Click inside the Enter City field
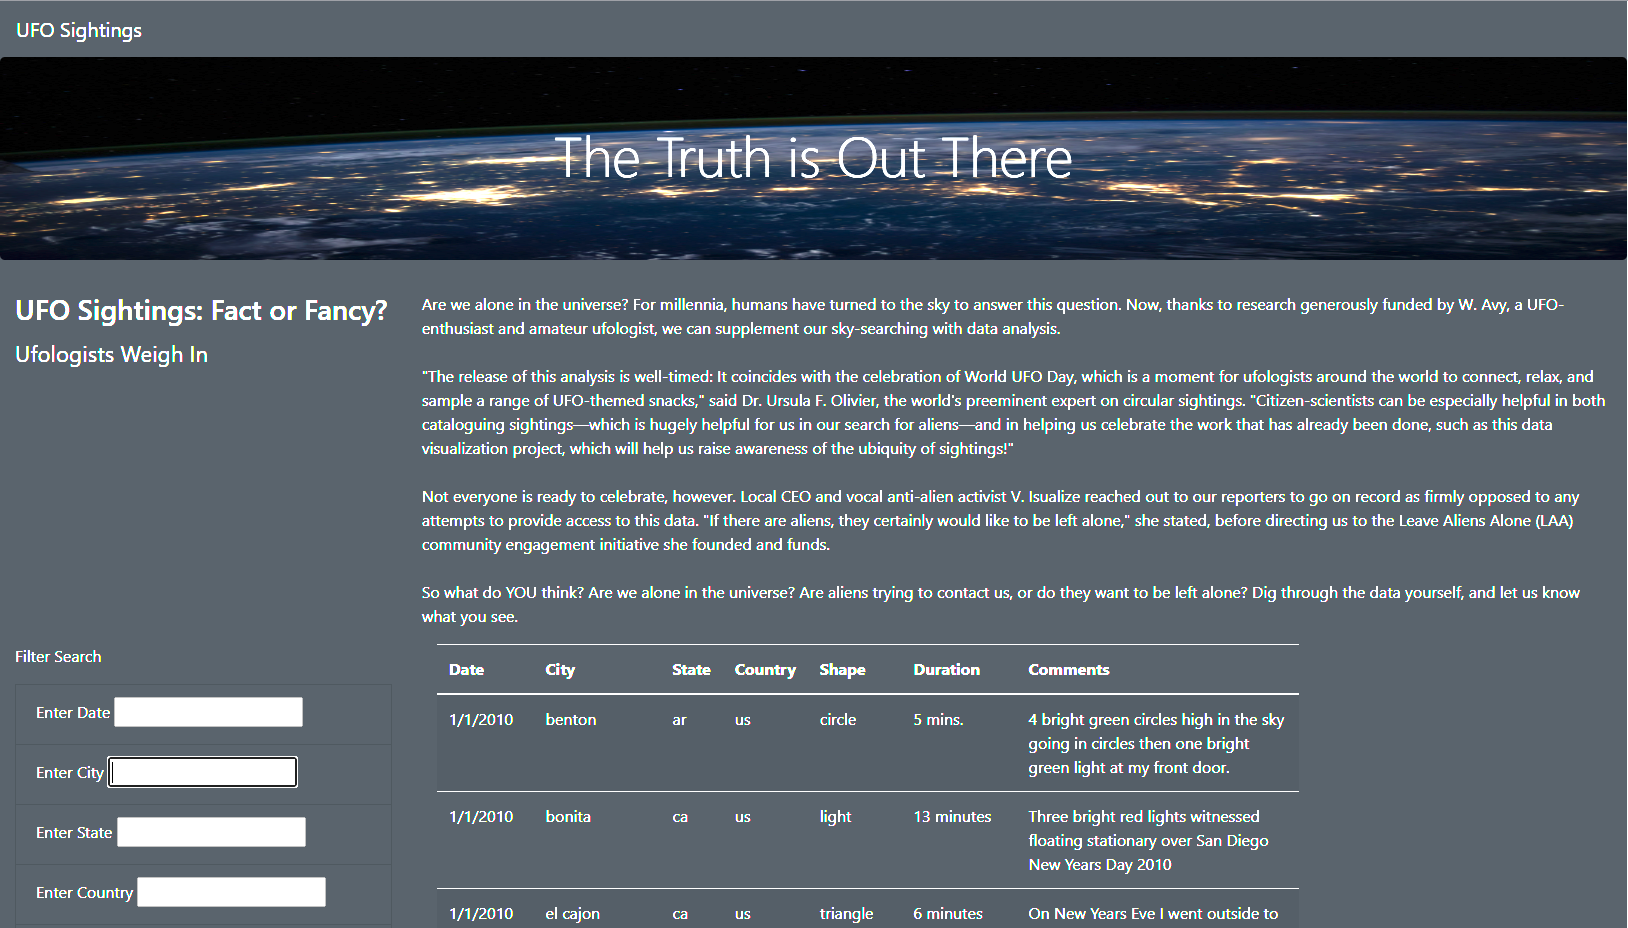 coord(201,771)
